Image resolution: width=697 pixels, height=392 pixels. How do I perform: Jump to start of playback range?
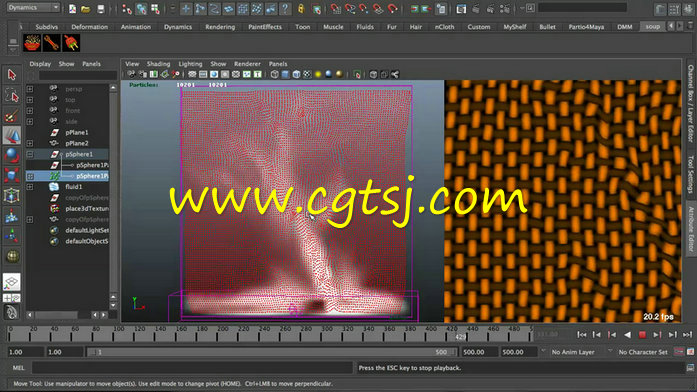click(x=581, y=335)
